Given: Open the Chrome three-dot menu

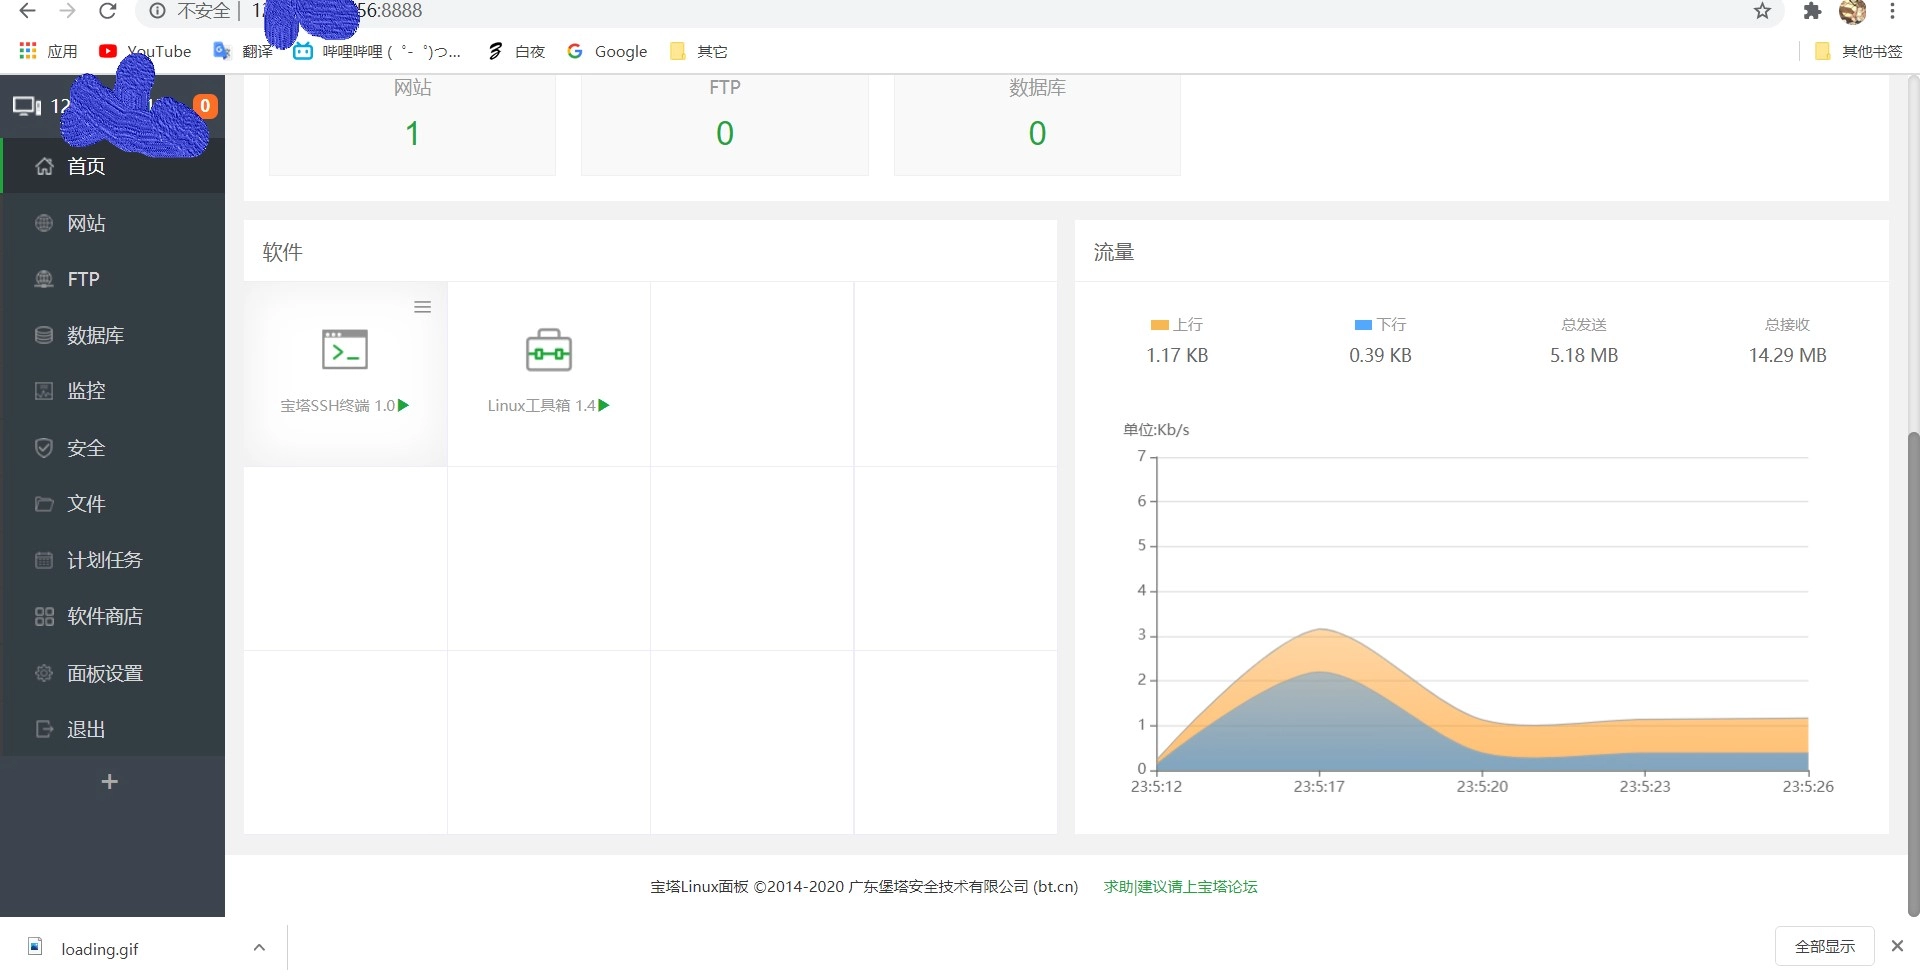Looking at the screenshot, I should (x=1893, y=11).
